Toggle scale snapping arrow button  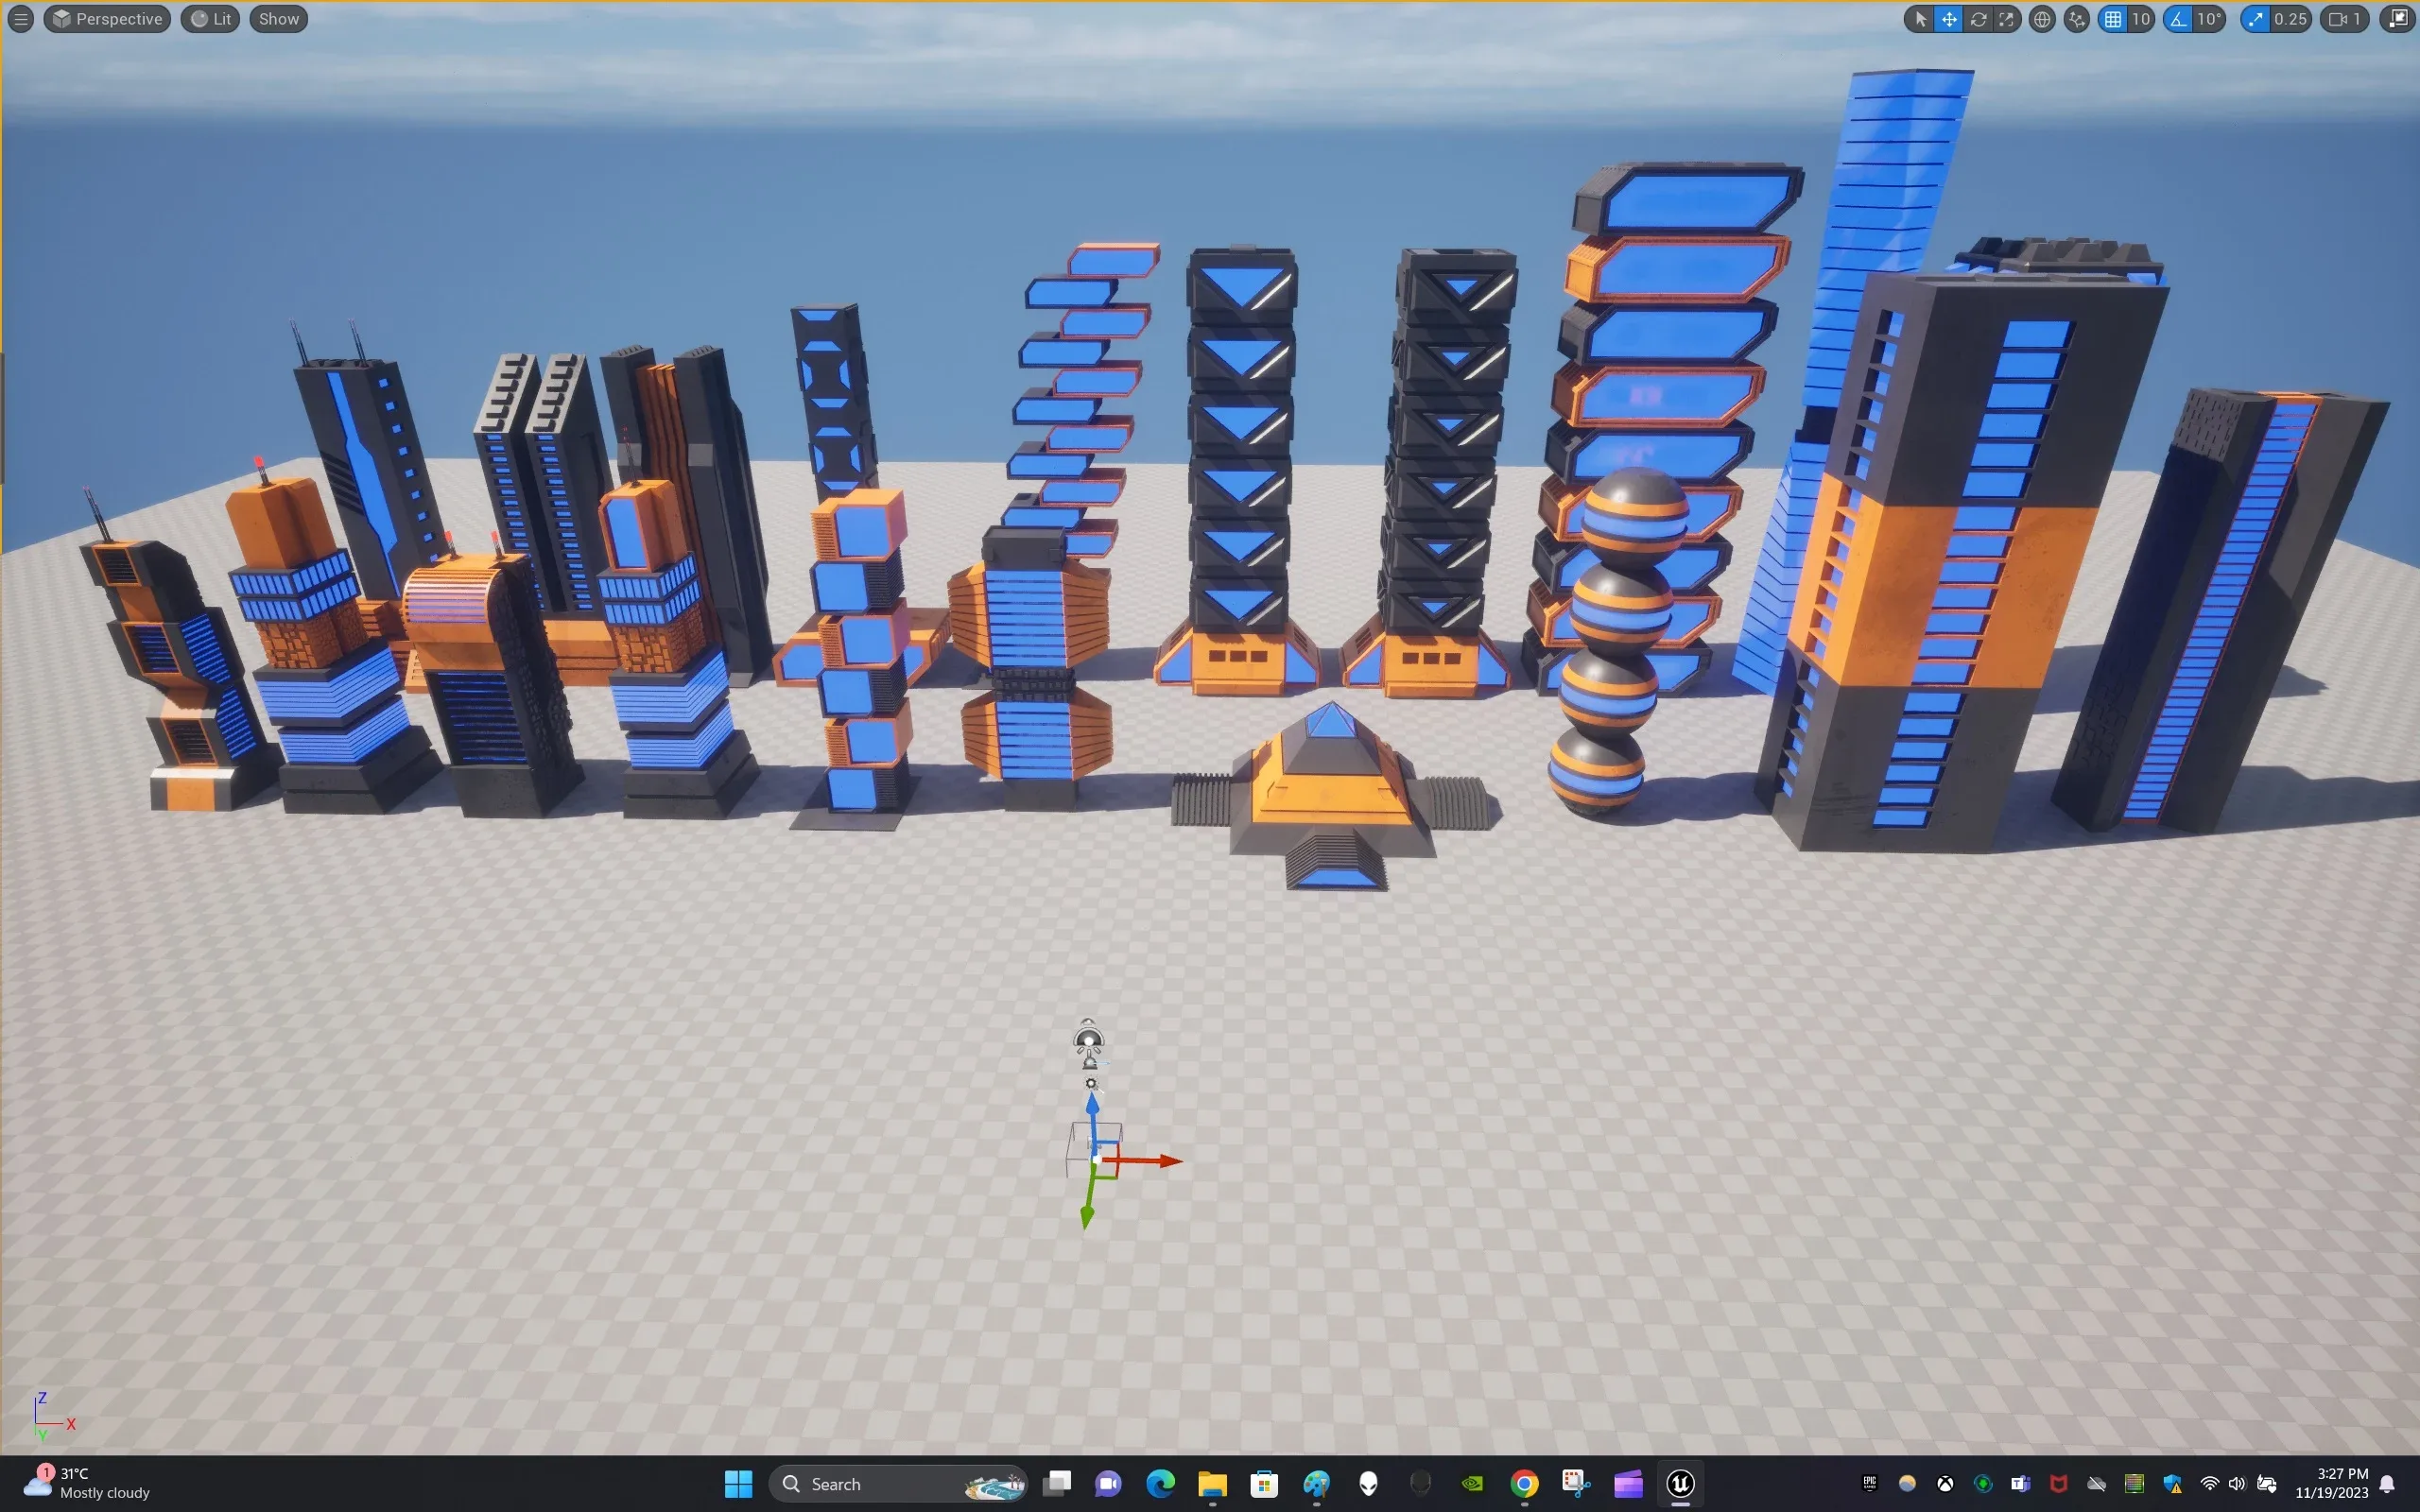coord(2255,19)
